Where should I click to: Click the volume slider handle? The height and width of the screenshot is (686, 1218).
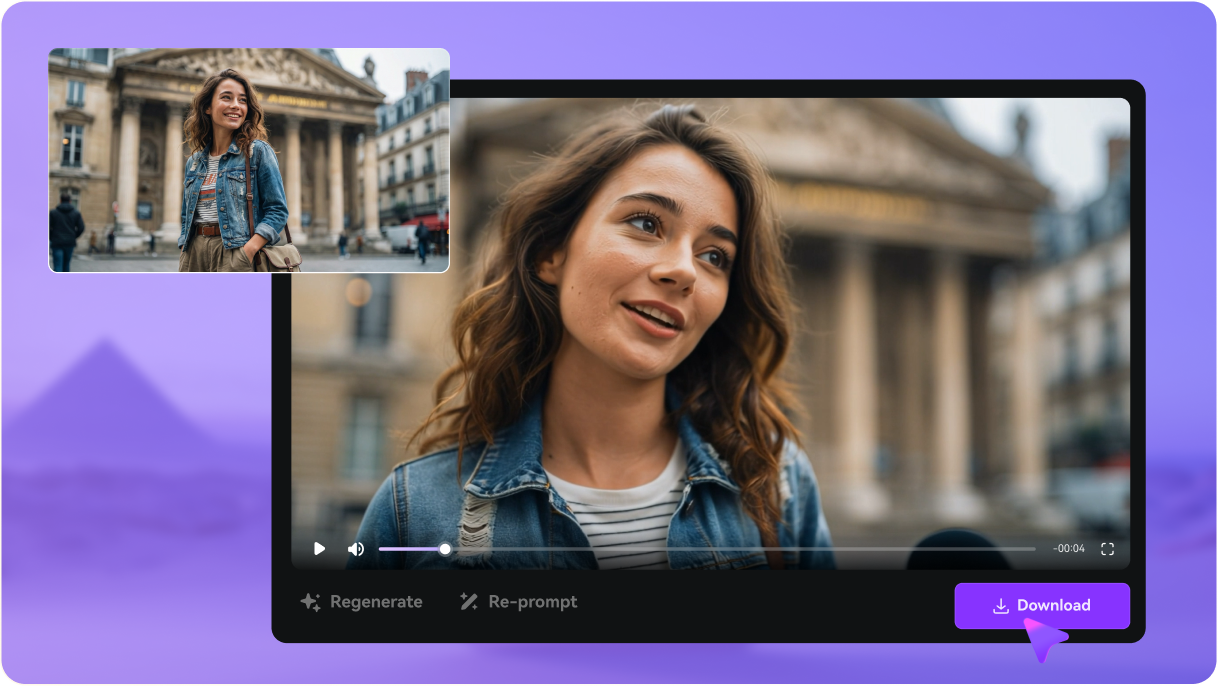443,548
